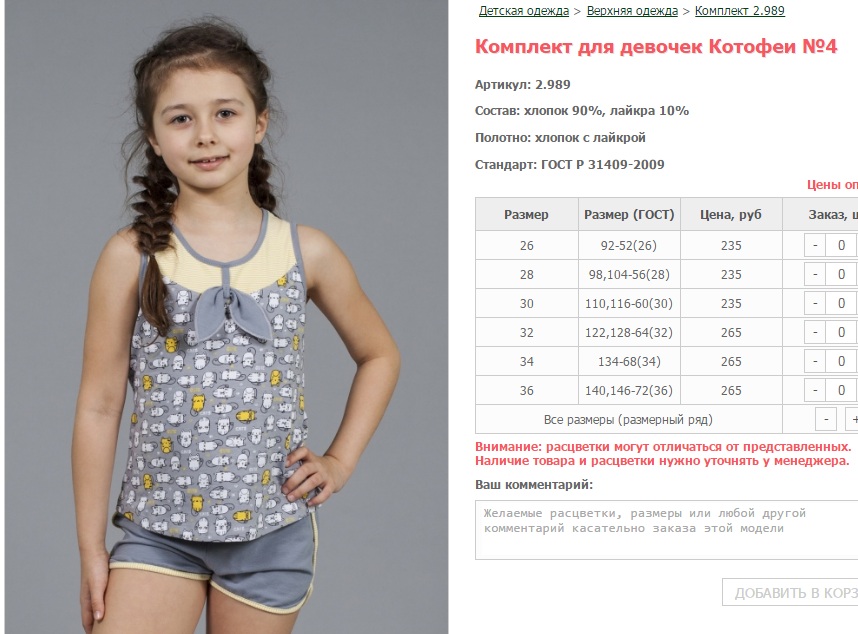The image size is (858, 634).
Task: Select the quantity field for size 32
Action: pyautogui.click(x=842, y=332)
